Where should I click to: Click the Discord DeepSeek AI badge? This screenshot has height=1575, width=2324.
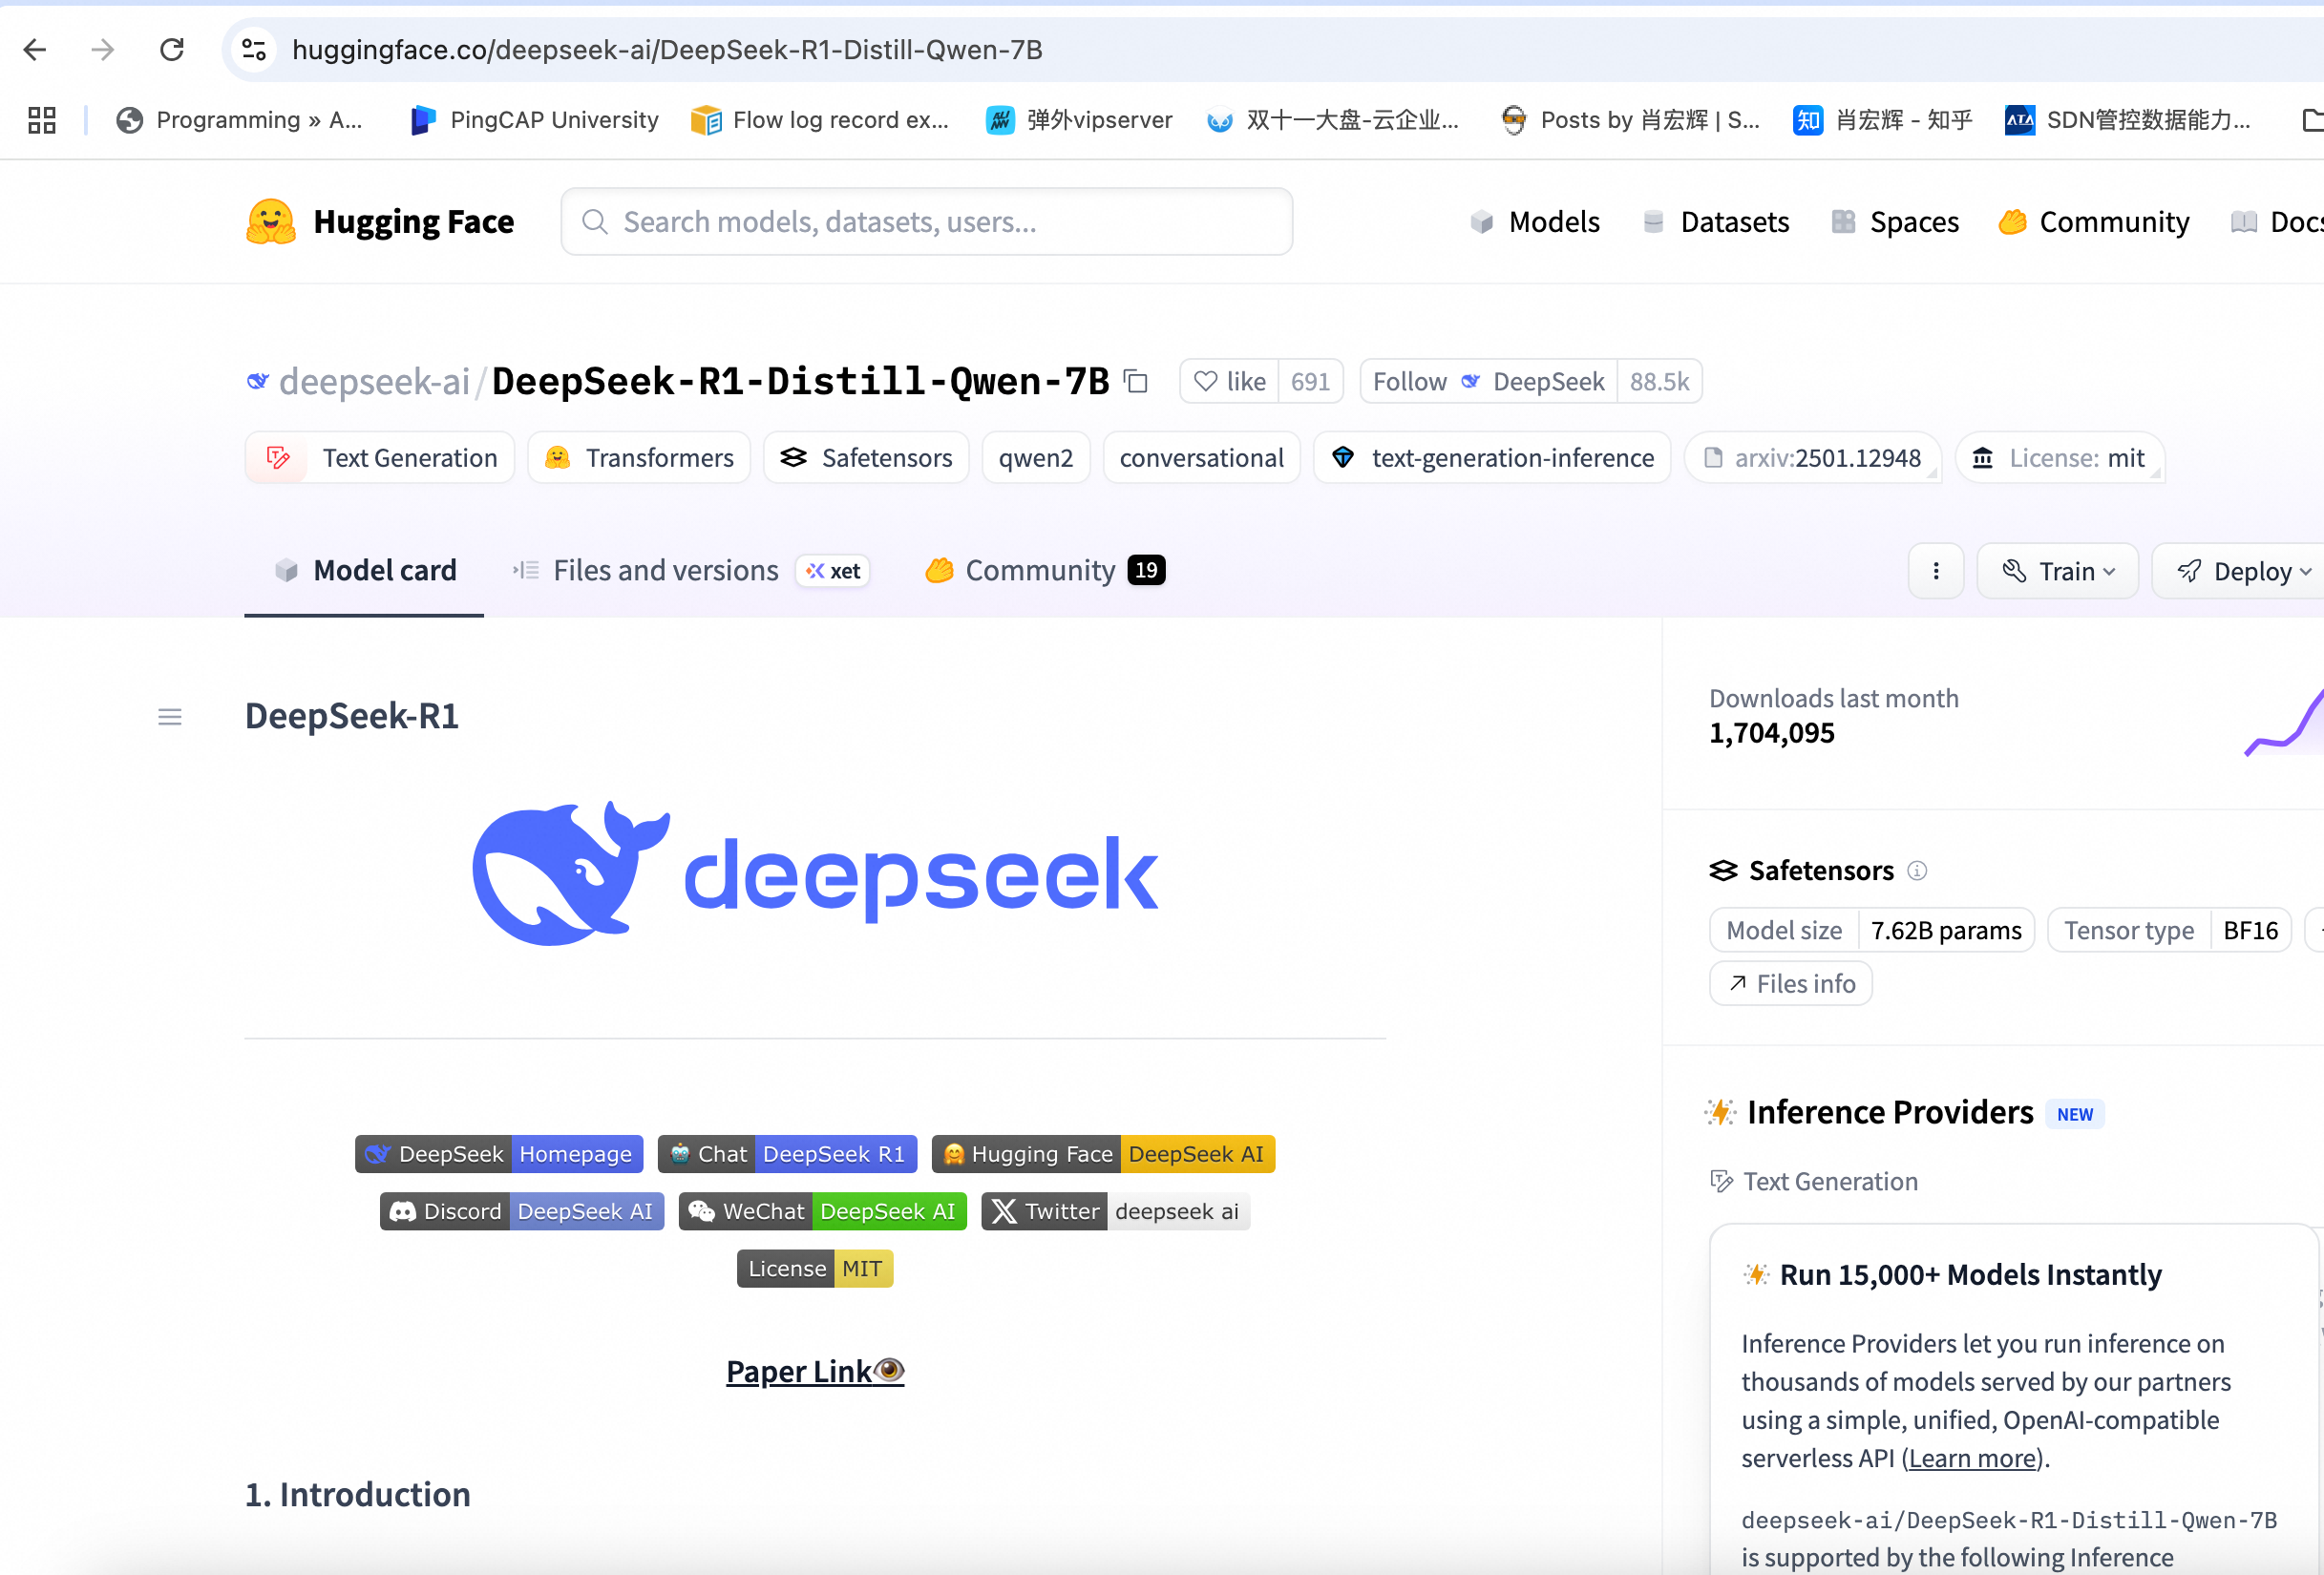coord(521,1211)
